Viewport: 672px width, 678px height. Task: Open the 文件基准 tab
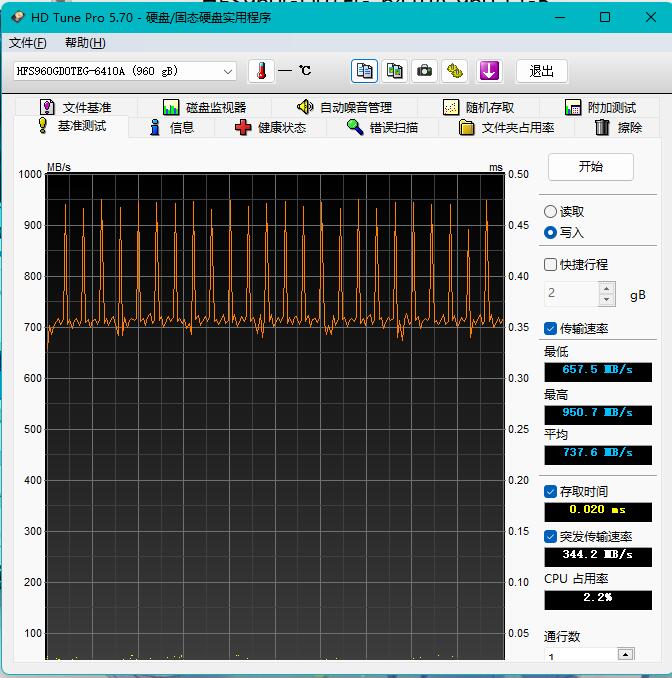pos(76,107)
